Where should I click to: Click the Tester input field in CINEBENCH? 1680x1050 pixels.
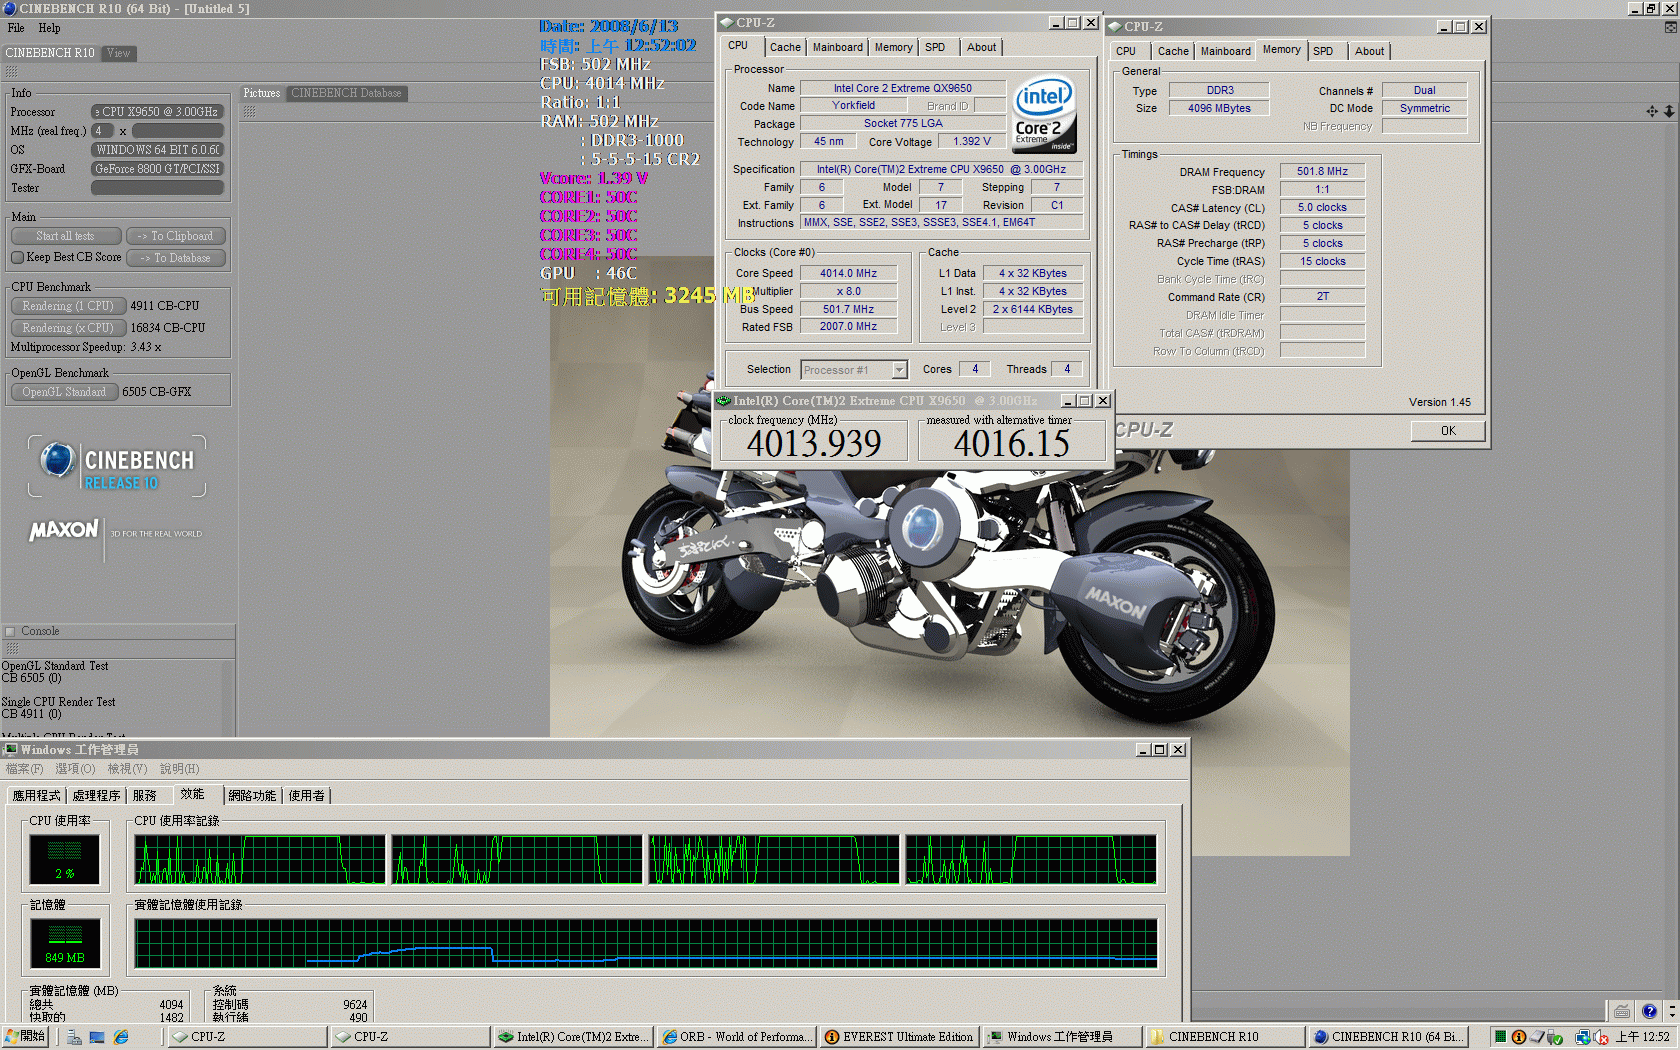pos(158,188)
